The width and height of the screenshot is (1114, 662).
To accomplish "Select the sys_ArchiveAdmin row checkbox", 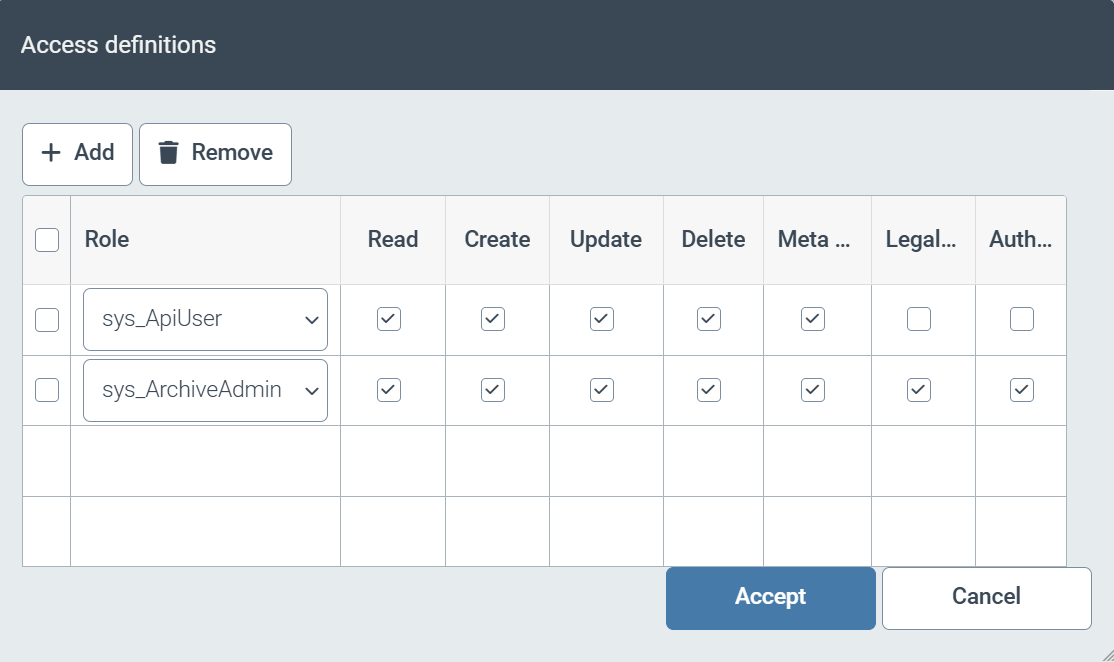I will [x=45, y=390].
